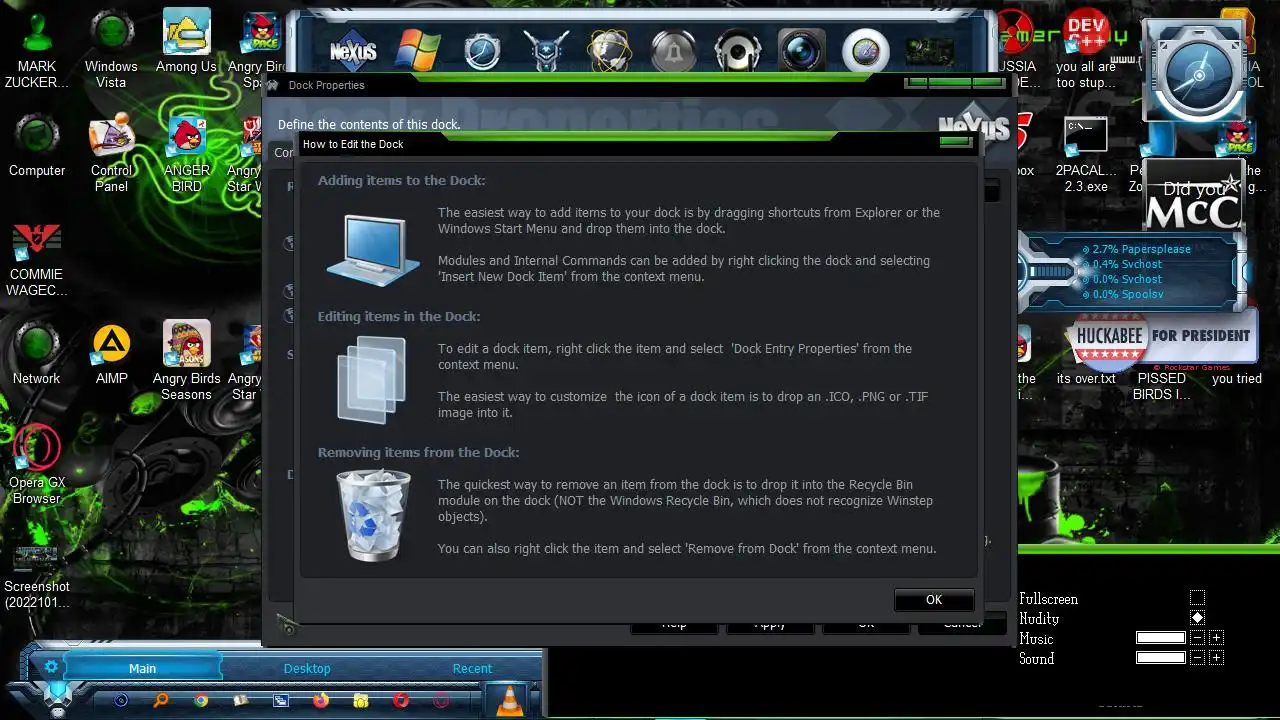Open the yellow folder icon in bottom dock
Image resolution: width=1280 pixels, height=720 pixels.
coord(361,700)
